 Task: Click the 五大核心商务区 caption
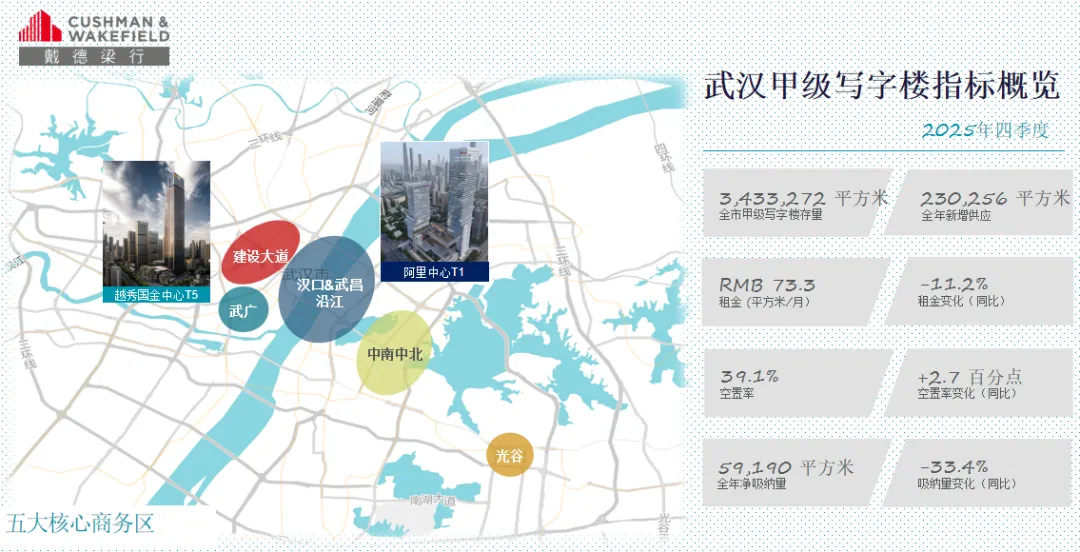tap(79, 524)
